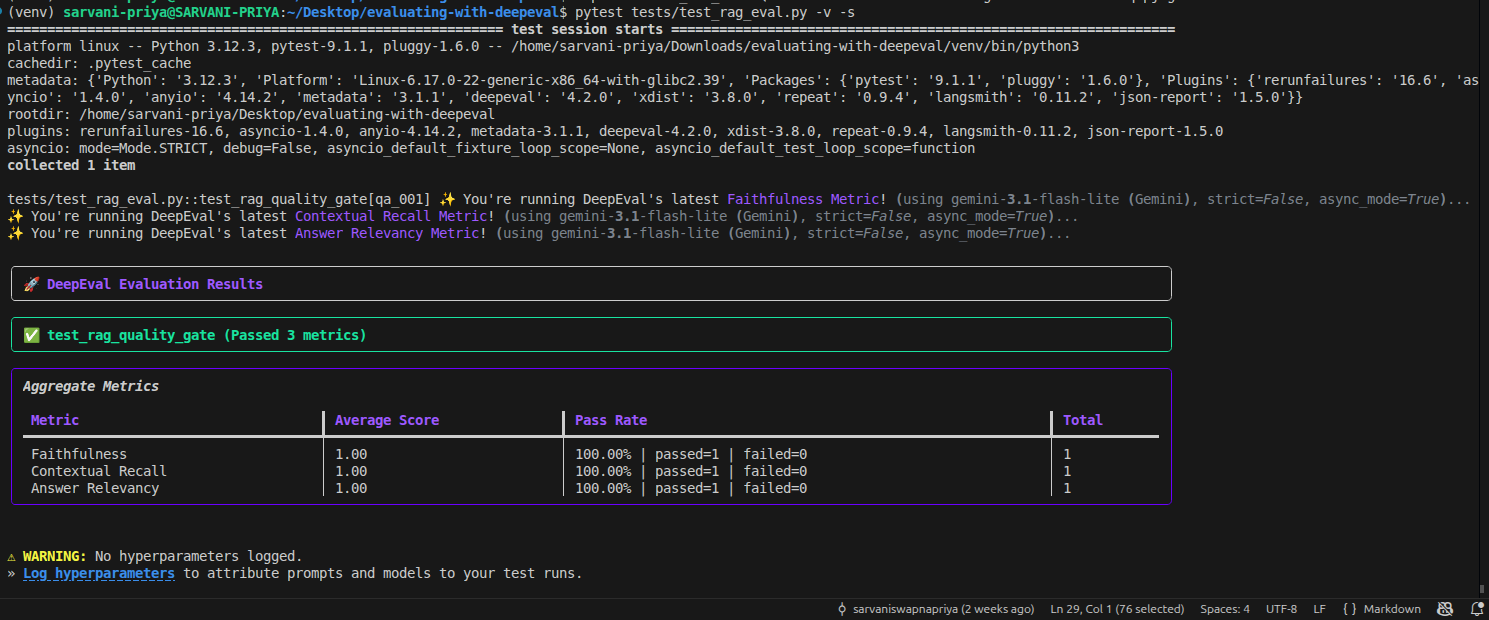The image size is (1489, 620).
Task: Click the plugins: rerunfailures-16.6 line
Action: pos(615,131)
